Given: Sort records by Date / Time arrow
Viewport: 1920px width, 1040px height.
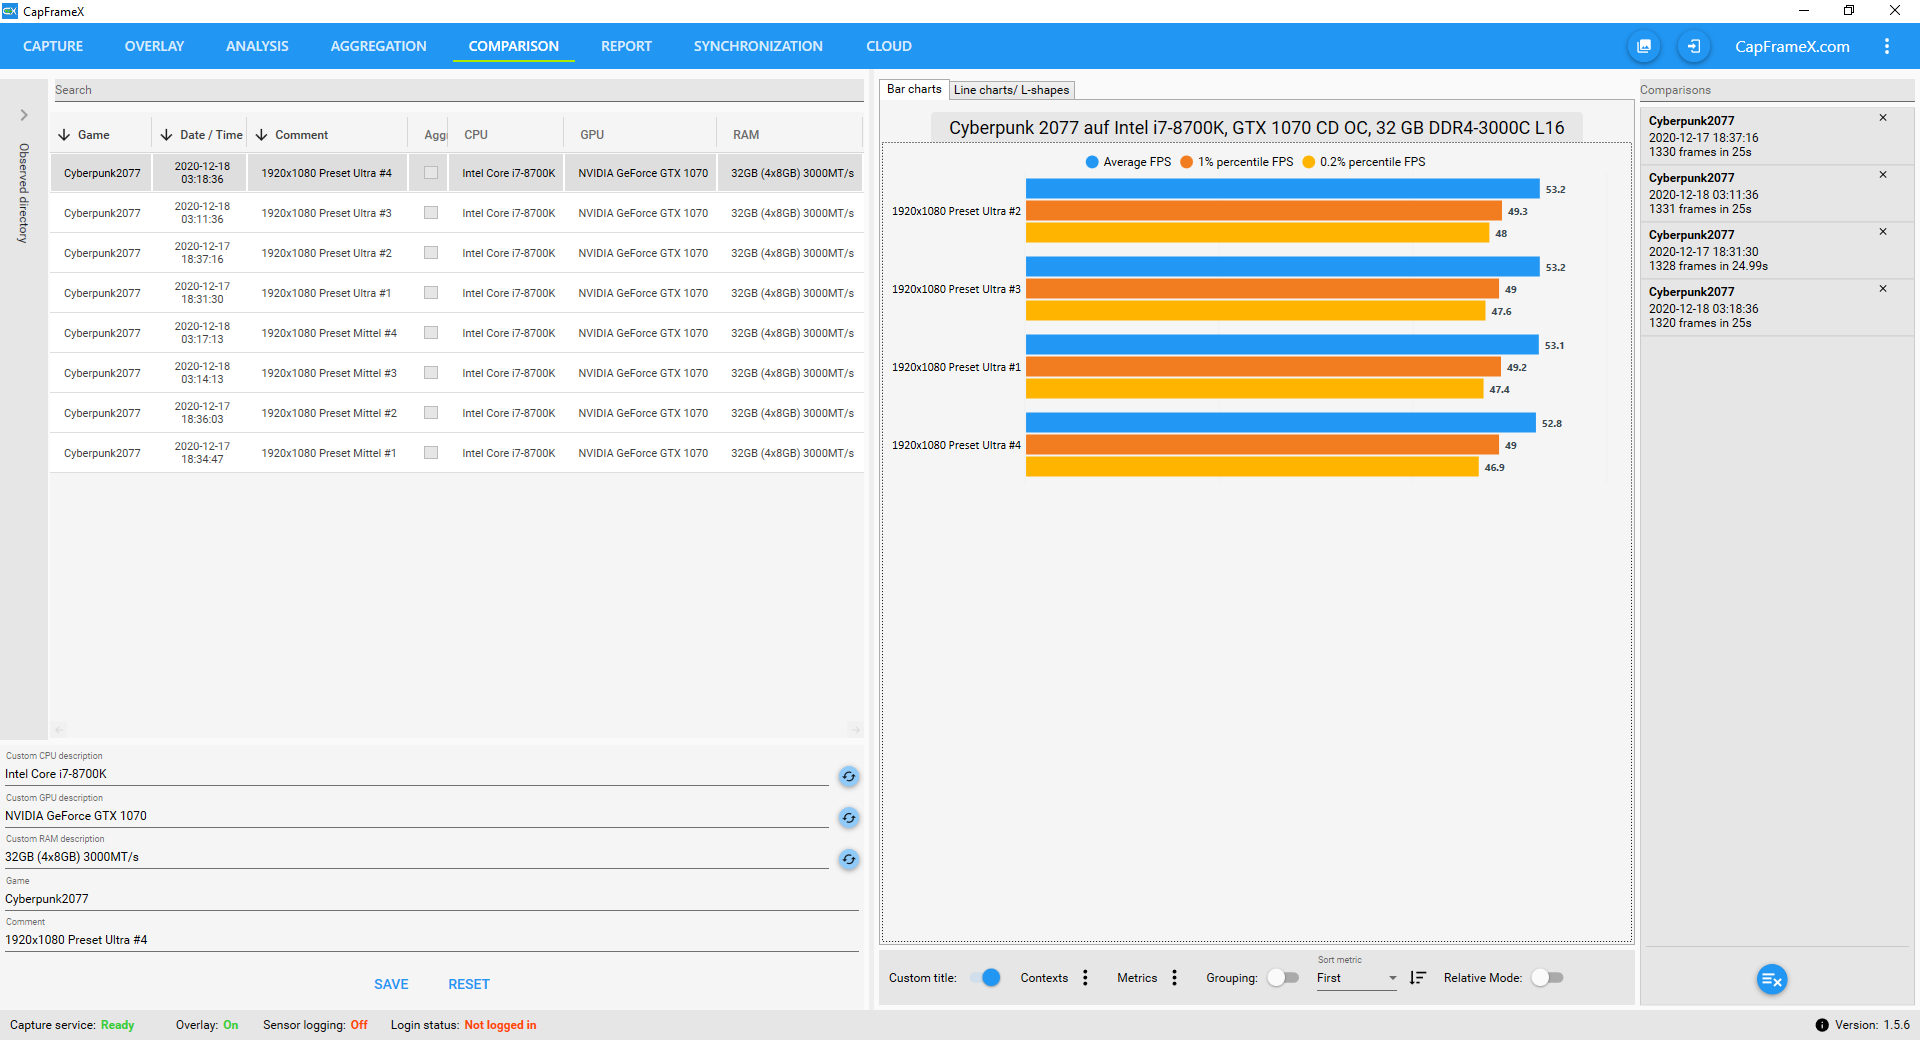Looking at the screenshot, I should coord(166,135).
